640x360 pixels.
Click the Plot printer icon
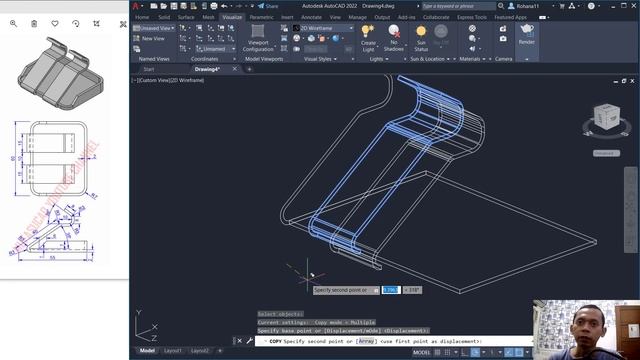[x=214, y=6]
